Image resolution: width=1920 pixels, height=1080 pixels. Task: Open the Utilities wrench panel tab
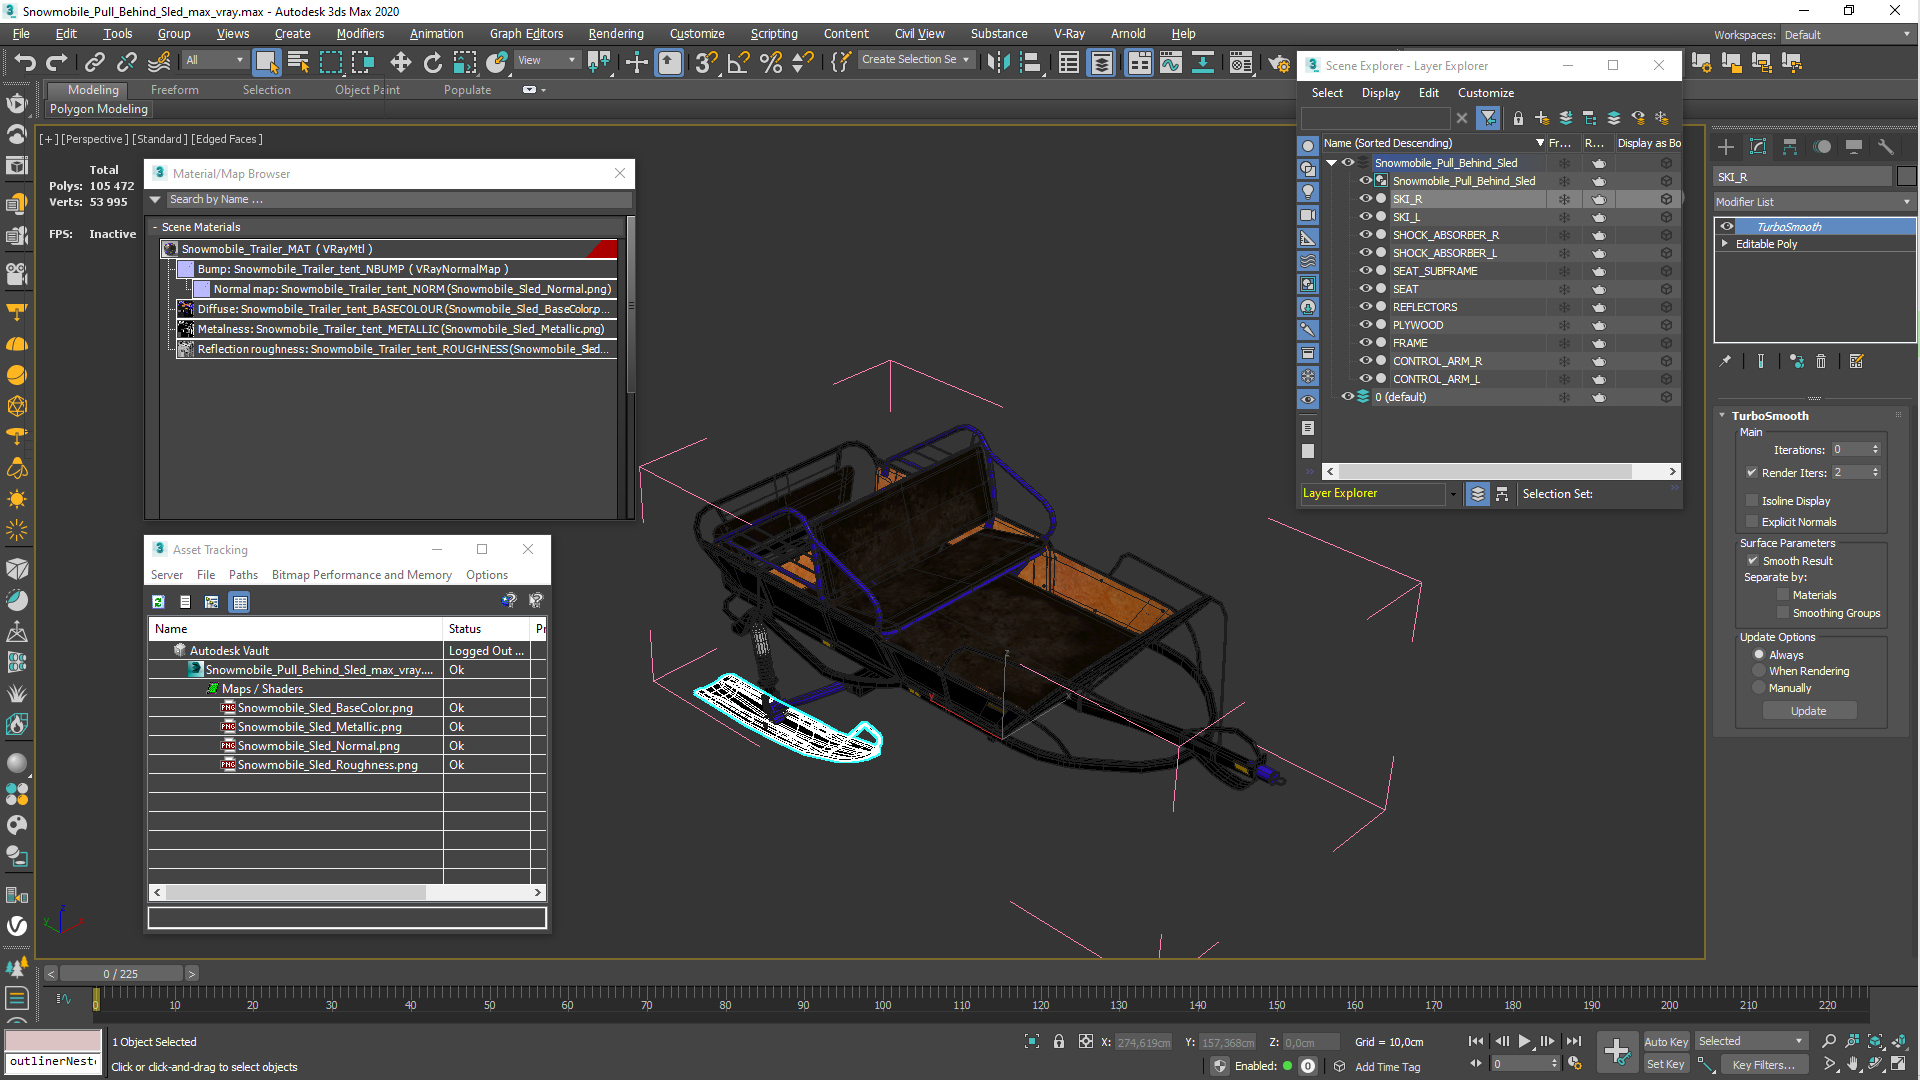(x=1886, y=147)
